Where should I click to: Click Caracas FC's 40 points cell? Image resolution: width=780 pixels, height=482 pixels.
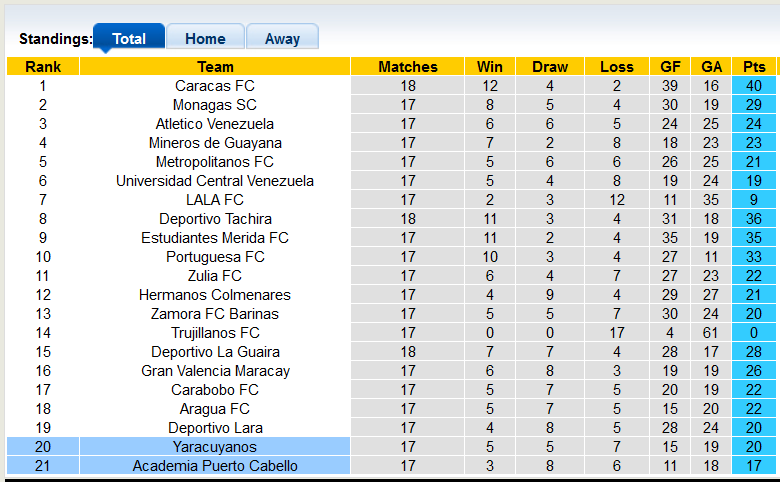pyautogui.click(x=754, y=86)
